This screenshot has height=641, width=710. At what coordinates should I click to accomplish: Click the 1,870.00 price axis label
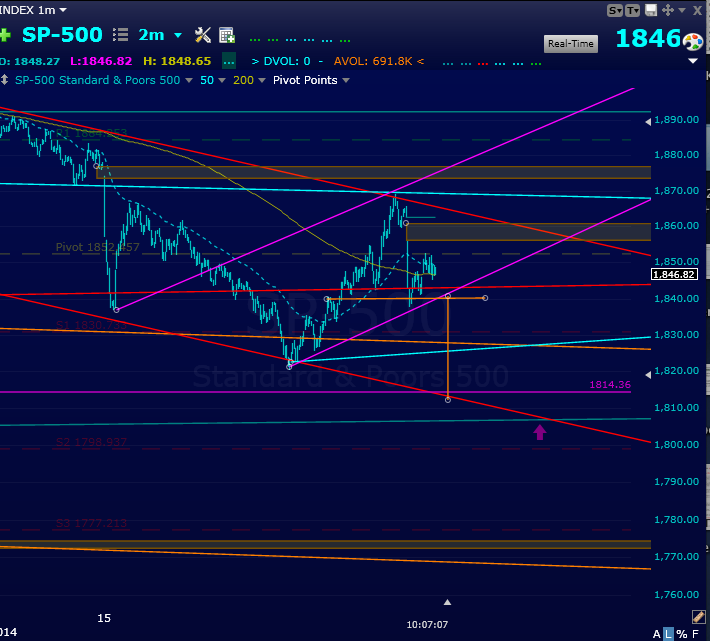(x=676, y=191)
